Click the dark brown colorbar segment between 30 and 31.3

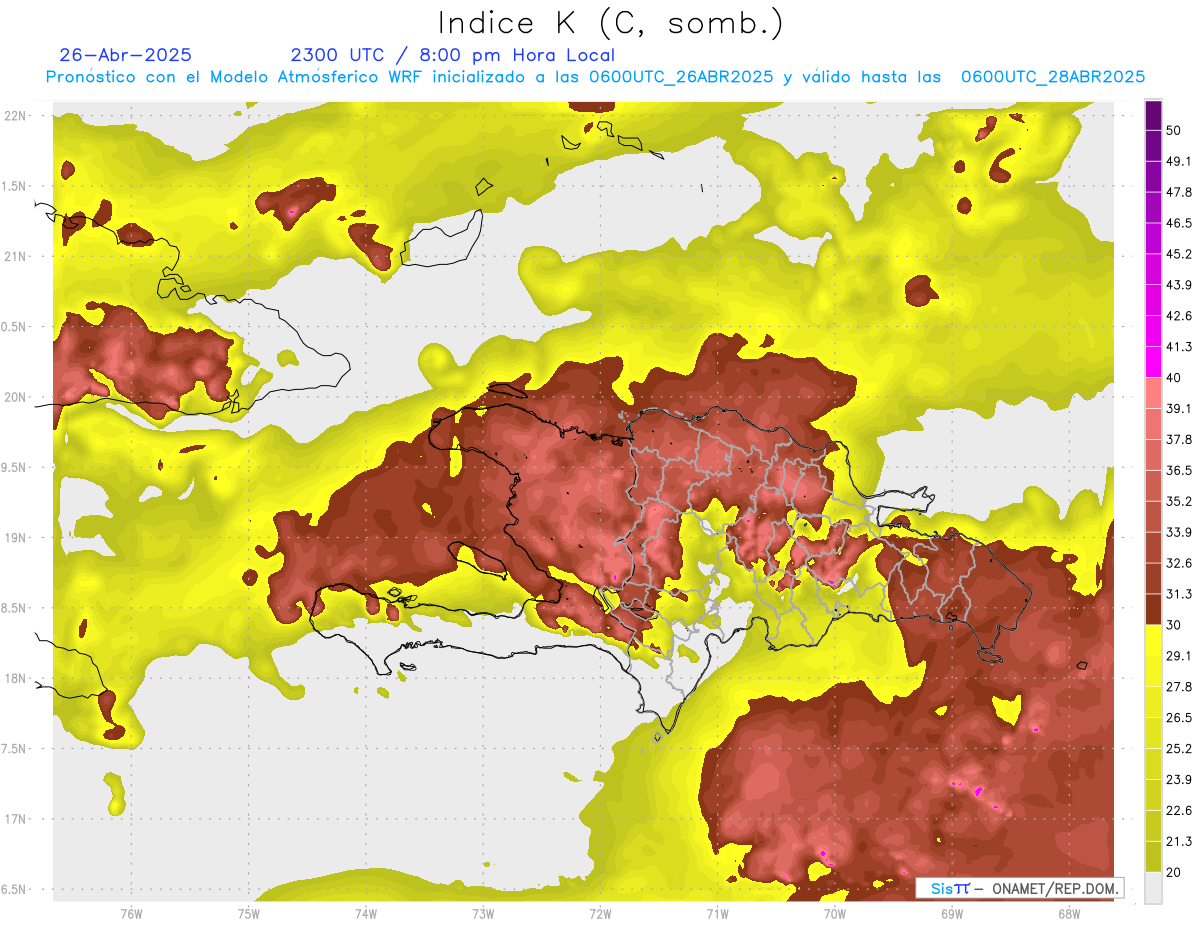tap(1153, 610)
